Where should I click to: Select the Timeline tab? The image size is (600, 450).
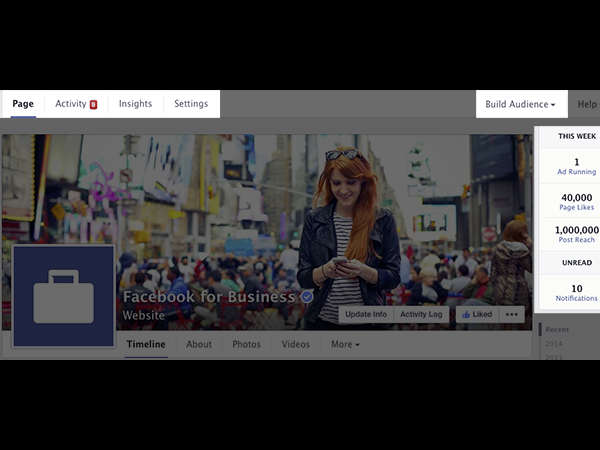146,344
